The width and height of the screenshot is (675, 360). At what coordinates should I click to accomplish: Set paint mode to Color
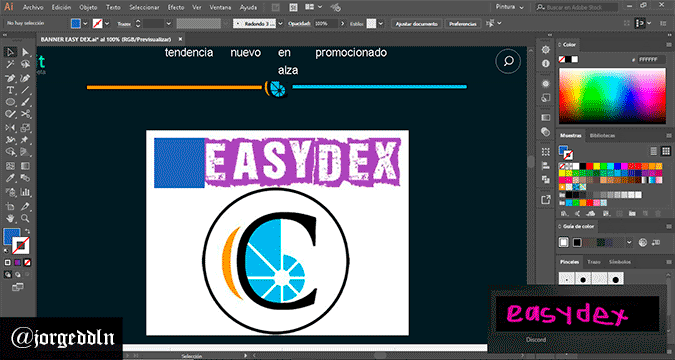(7, 262)
